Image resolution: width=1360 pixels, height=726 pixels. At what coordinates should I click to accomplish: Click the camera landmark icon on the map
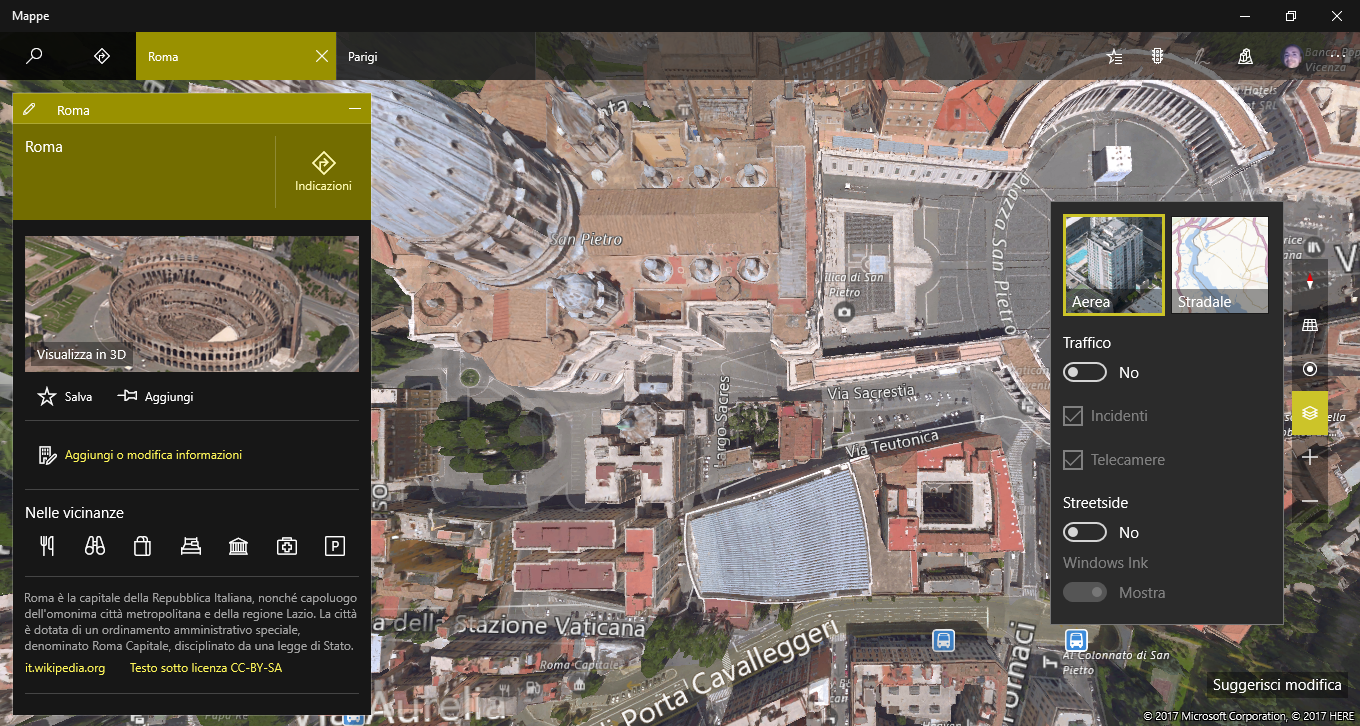tap(845, 312)
